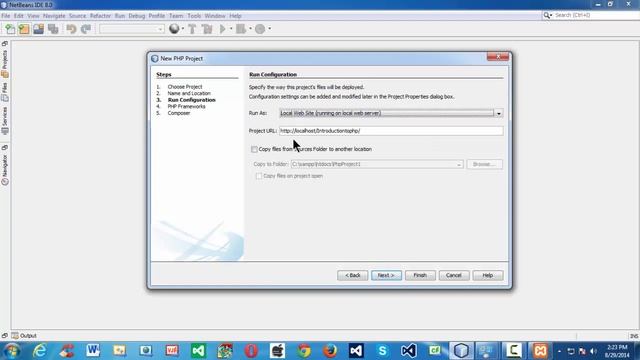
Task: Click the 'Choose Project' step text
Action: [x=185, y=87]
